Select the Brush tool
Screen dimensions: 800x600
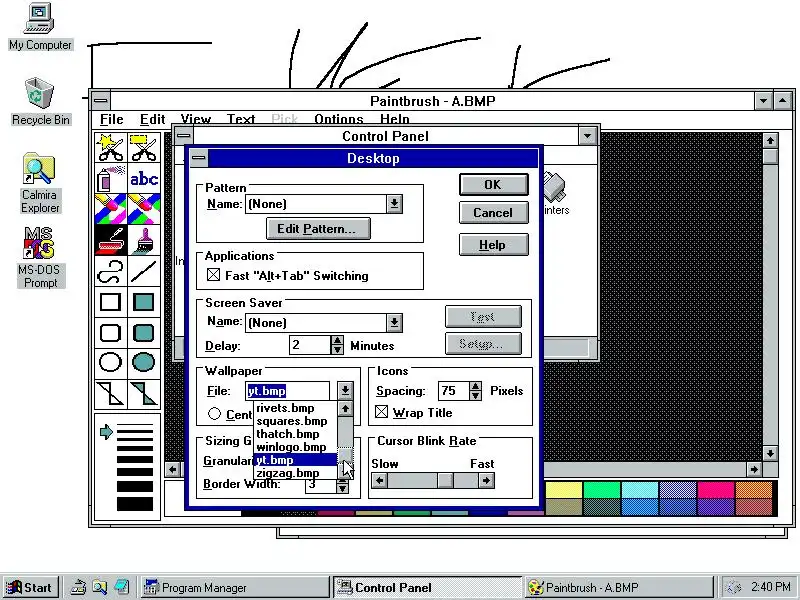coord(144,240)
